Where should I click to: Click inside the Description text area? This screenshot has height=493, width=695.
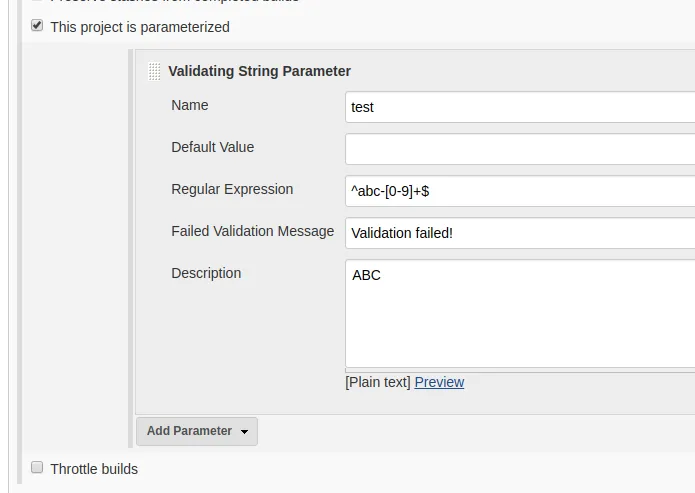(x=520, y=315)
